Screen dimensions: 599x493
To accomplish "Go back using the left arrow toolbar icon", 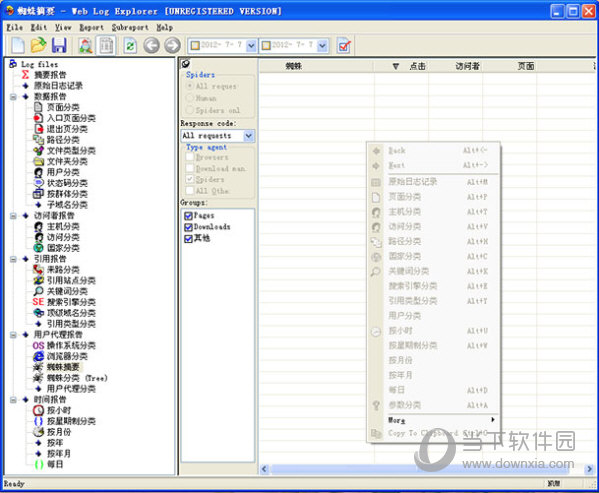I will click(x=151, y=46).
